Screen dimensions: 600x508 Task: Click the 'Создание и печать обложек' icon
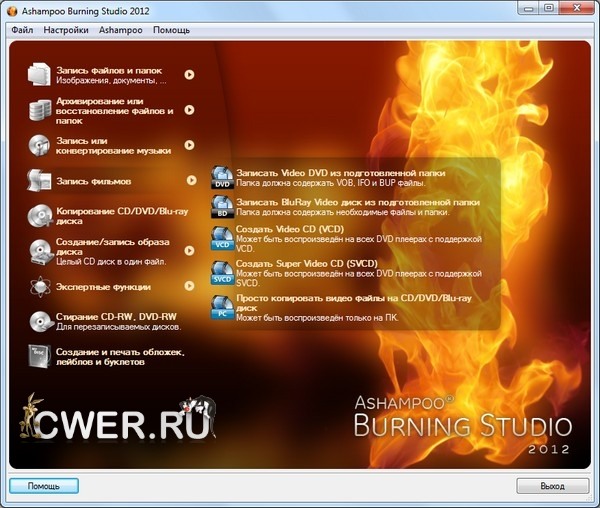coord(40,357)
